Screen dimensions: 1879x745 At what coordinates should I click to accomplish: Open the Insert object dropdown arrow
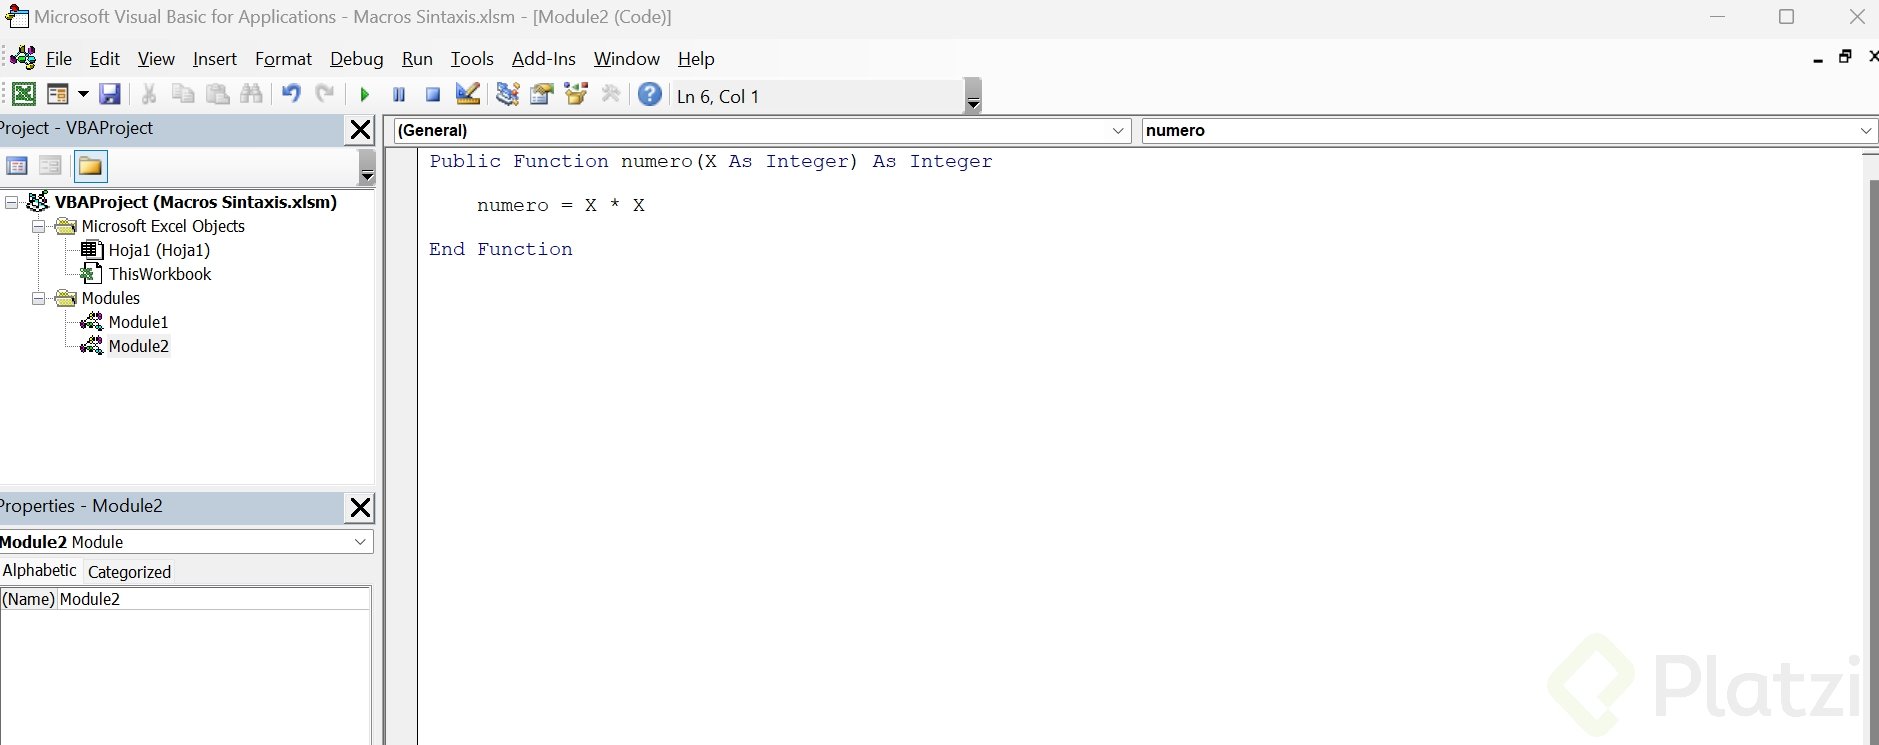click(83, 94)
